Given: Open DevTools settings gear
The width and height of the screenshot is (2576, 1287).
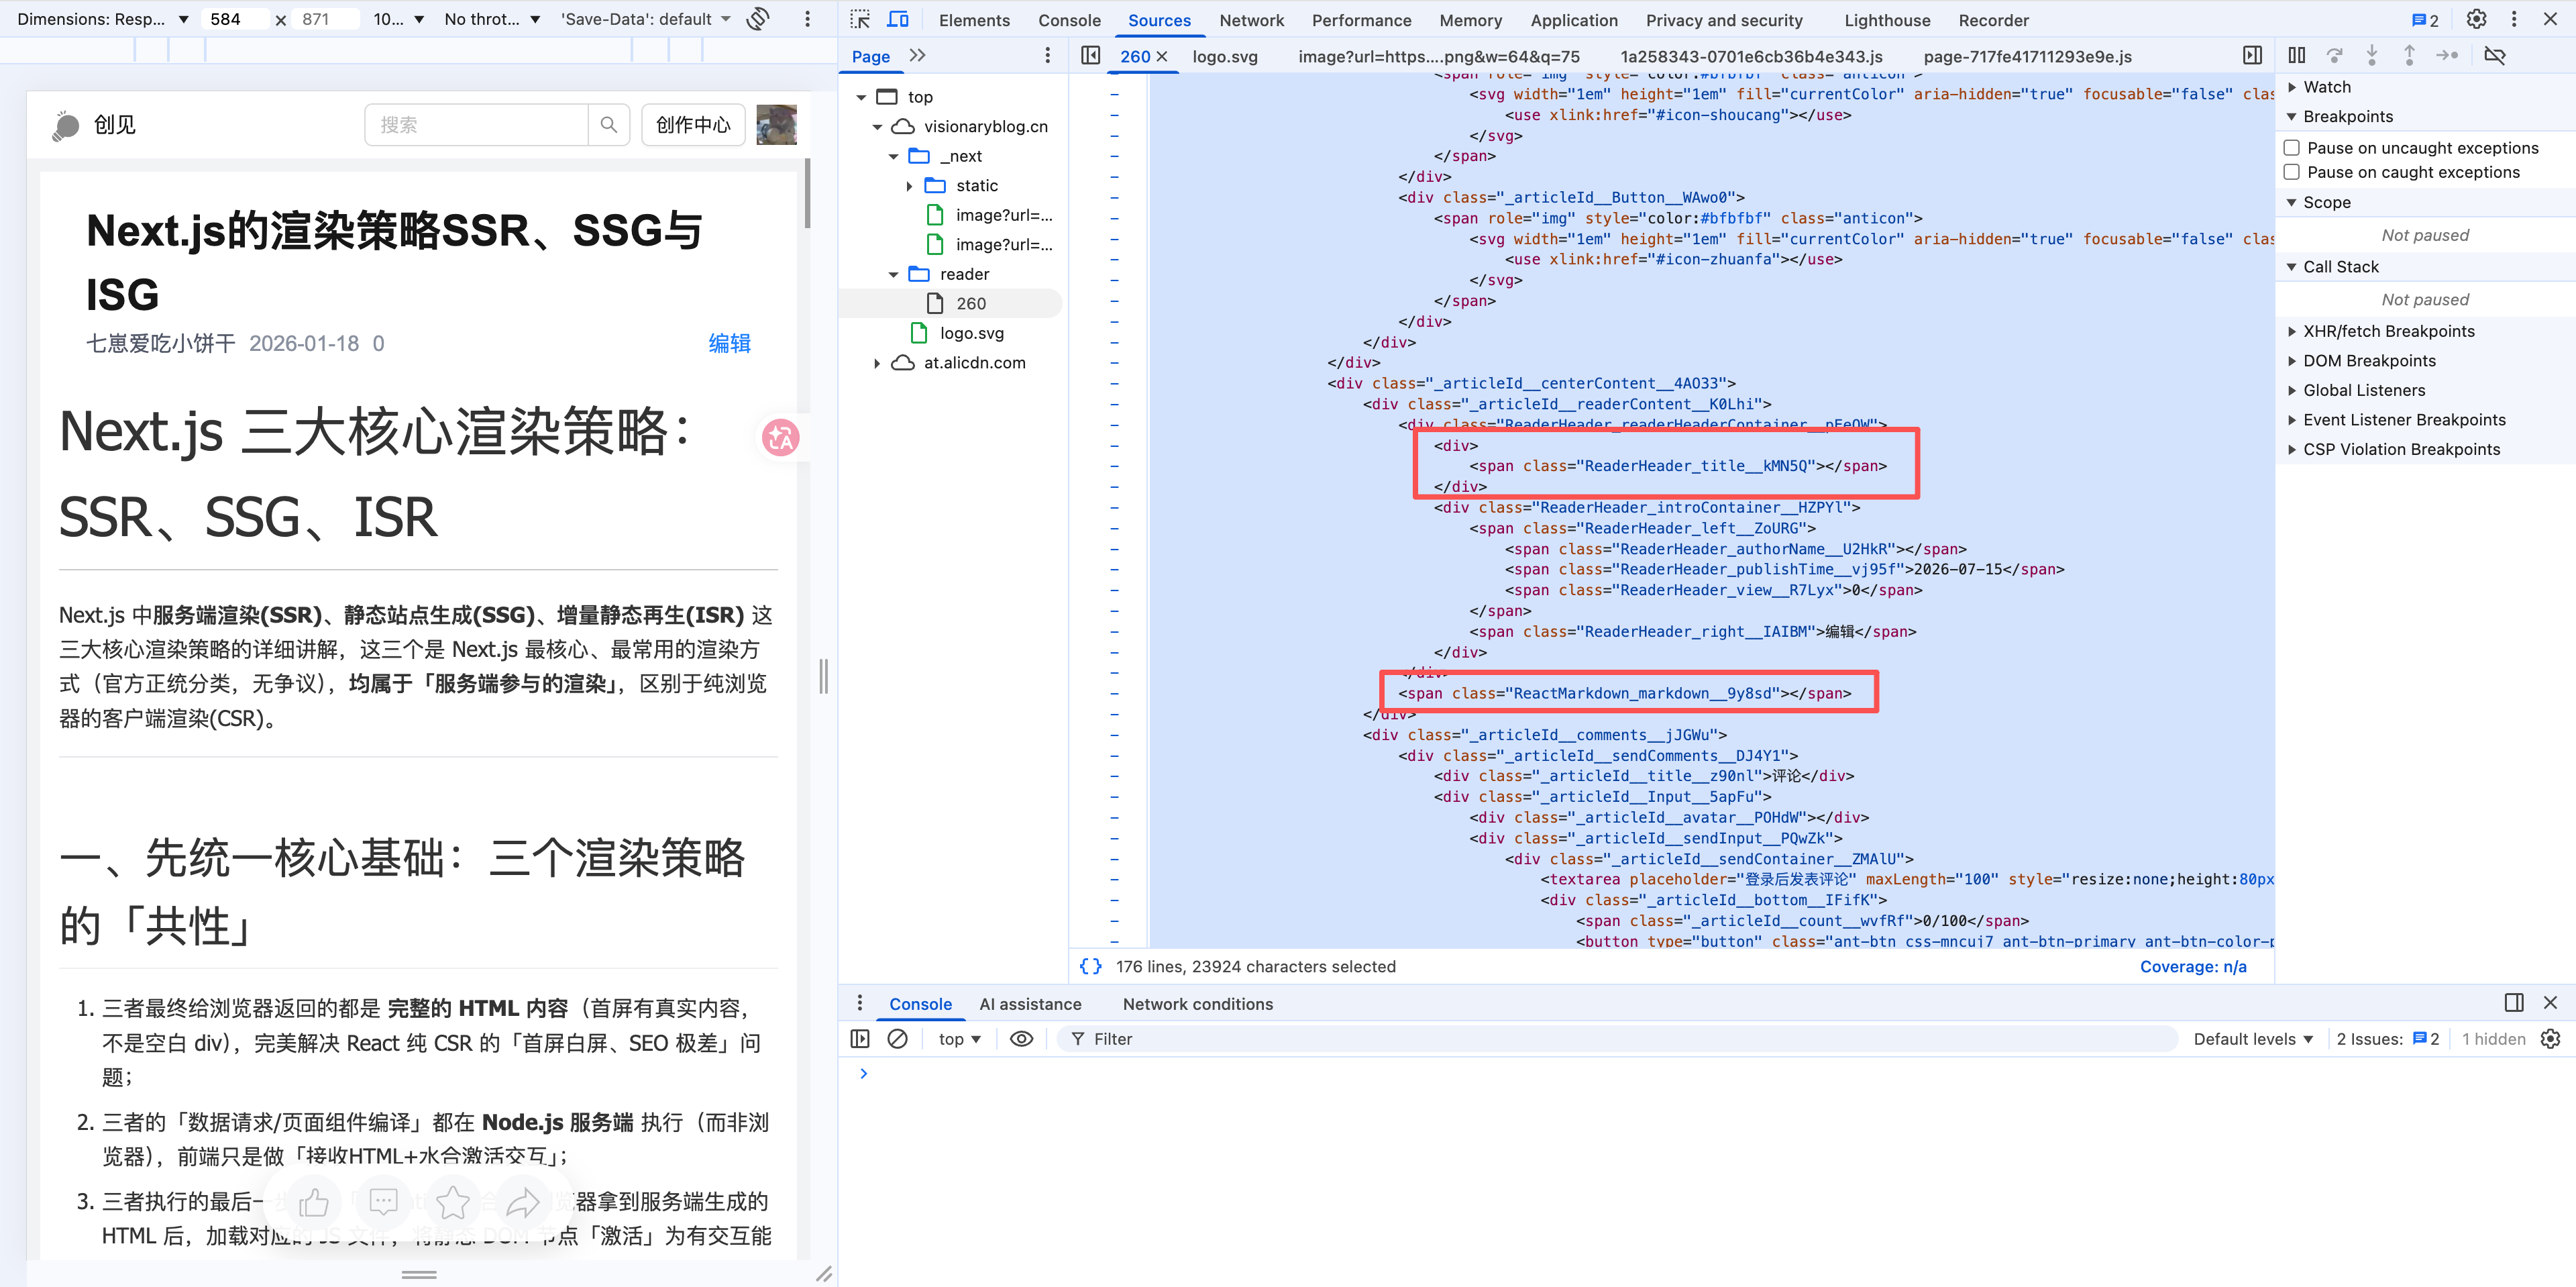Looking at the screenshot, I should pos(2476,19).
